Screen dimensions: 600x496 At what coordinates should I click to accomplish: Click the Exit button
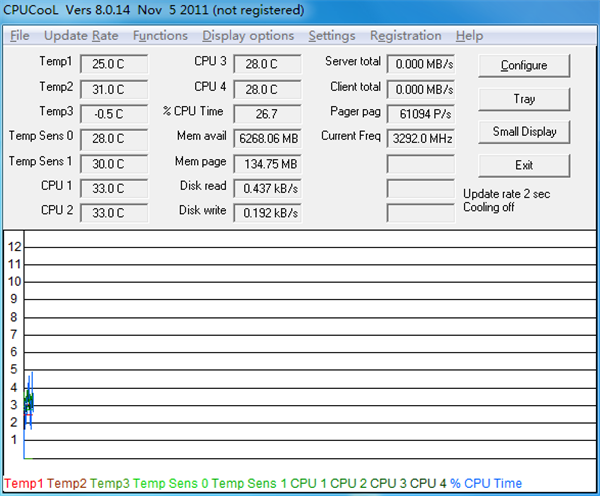point(524,165)
